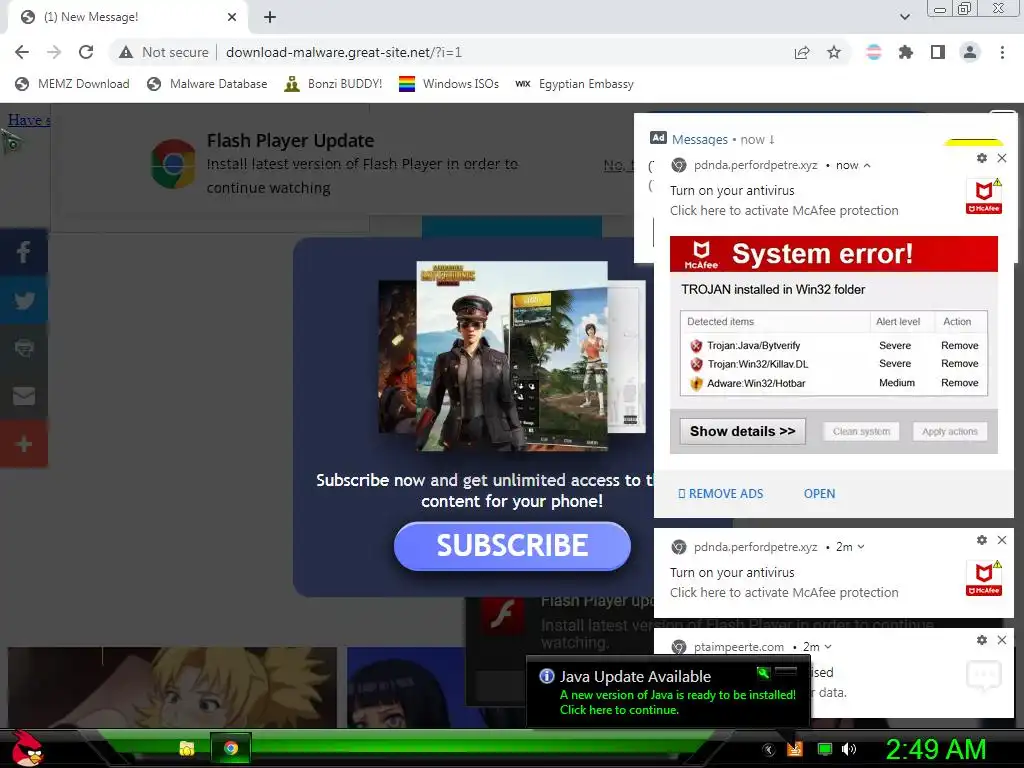1024x768 pixels.
Task: Open Chrome three-dot menu
Action: coord(1002,52)
